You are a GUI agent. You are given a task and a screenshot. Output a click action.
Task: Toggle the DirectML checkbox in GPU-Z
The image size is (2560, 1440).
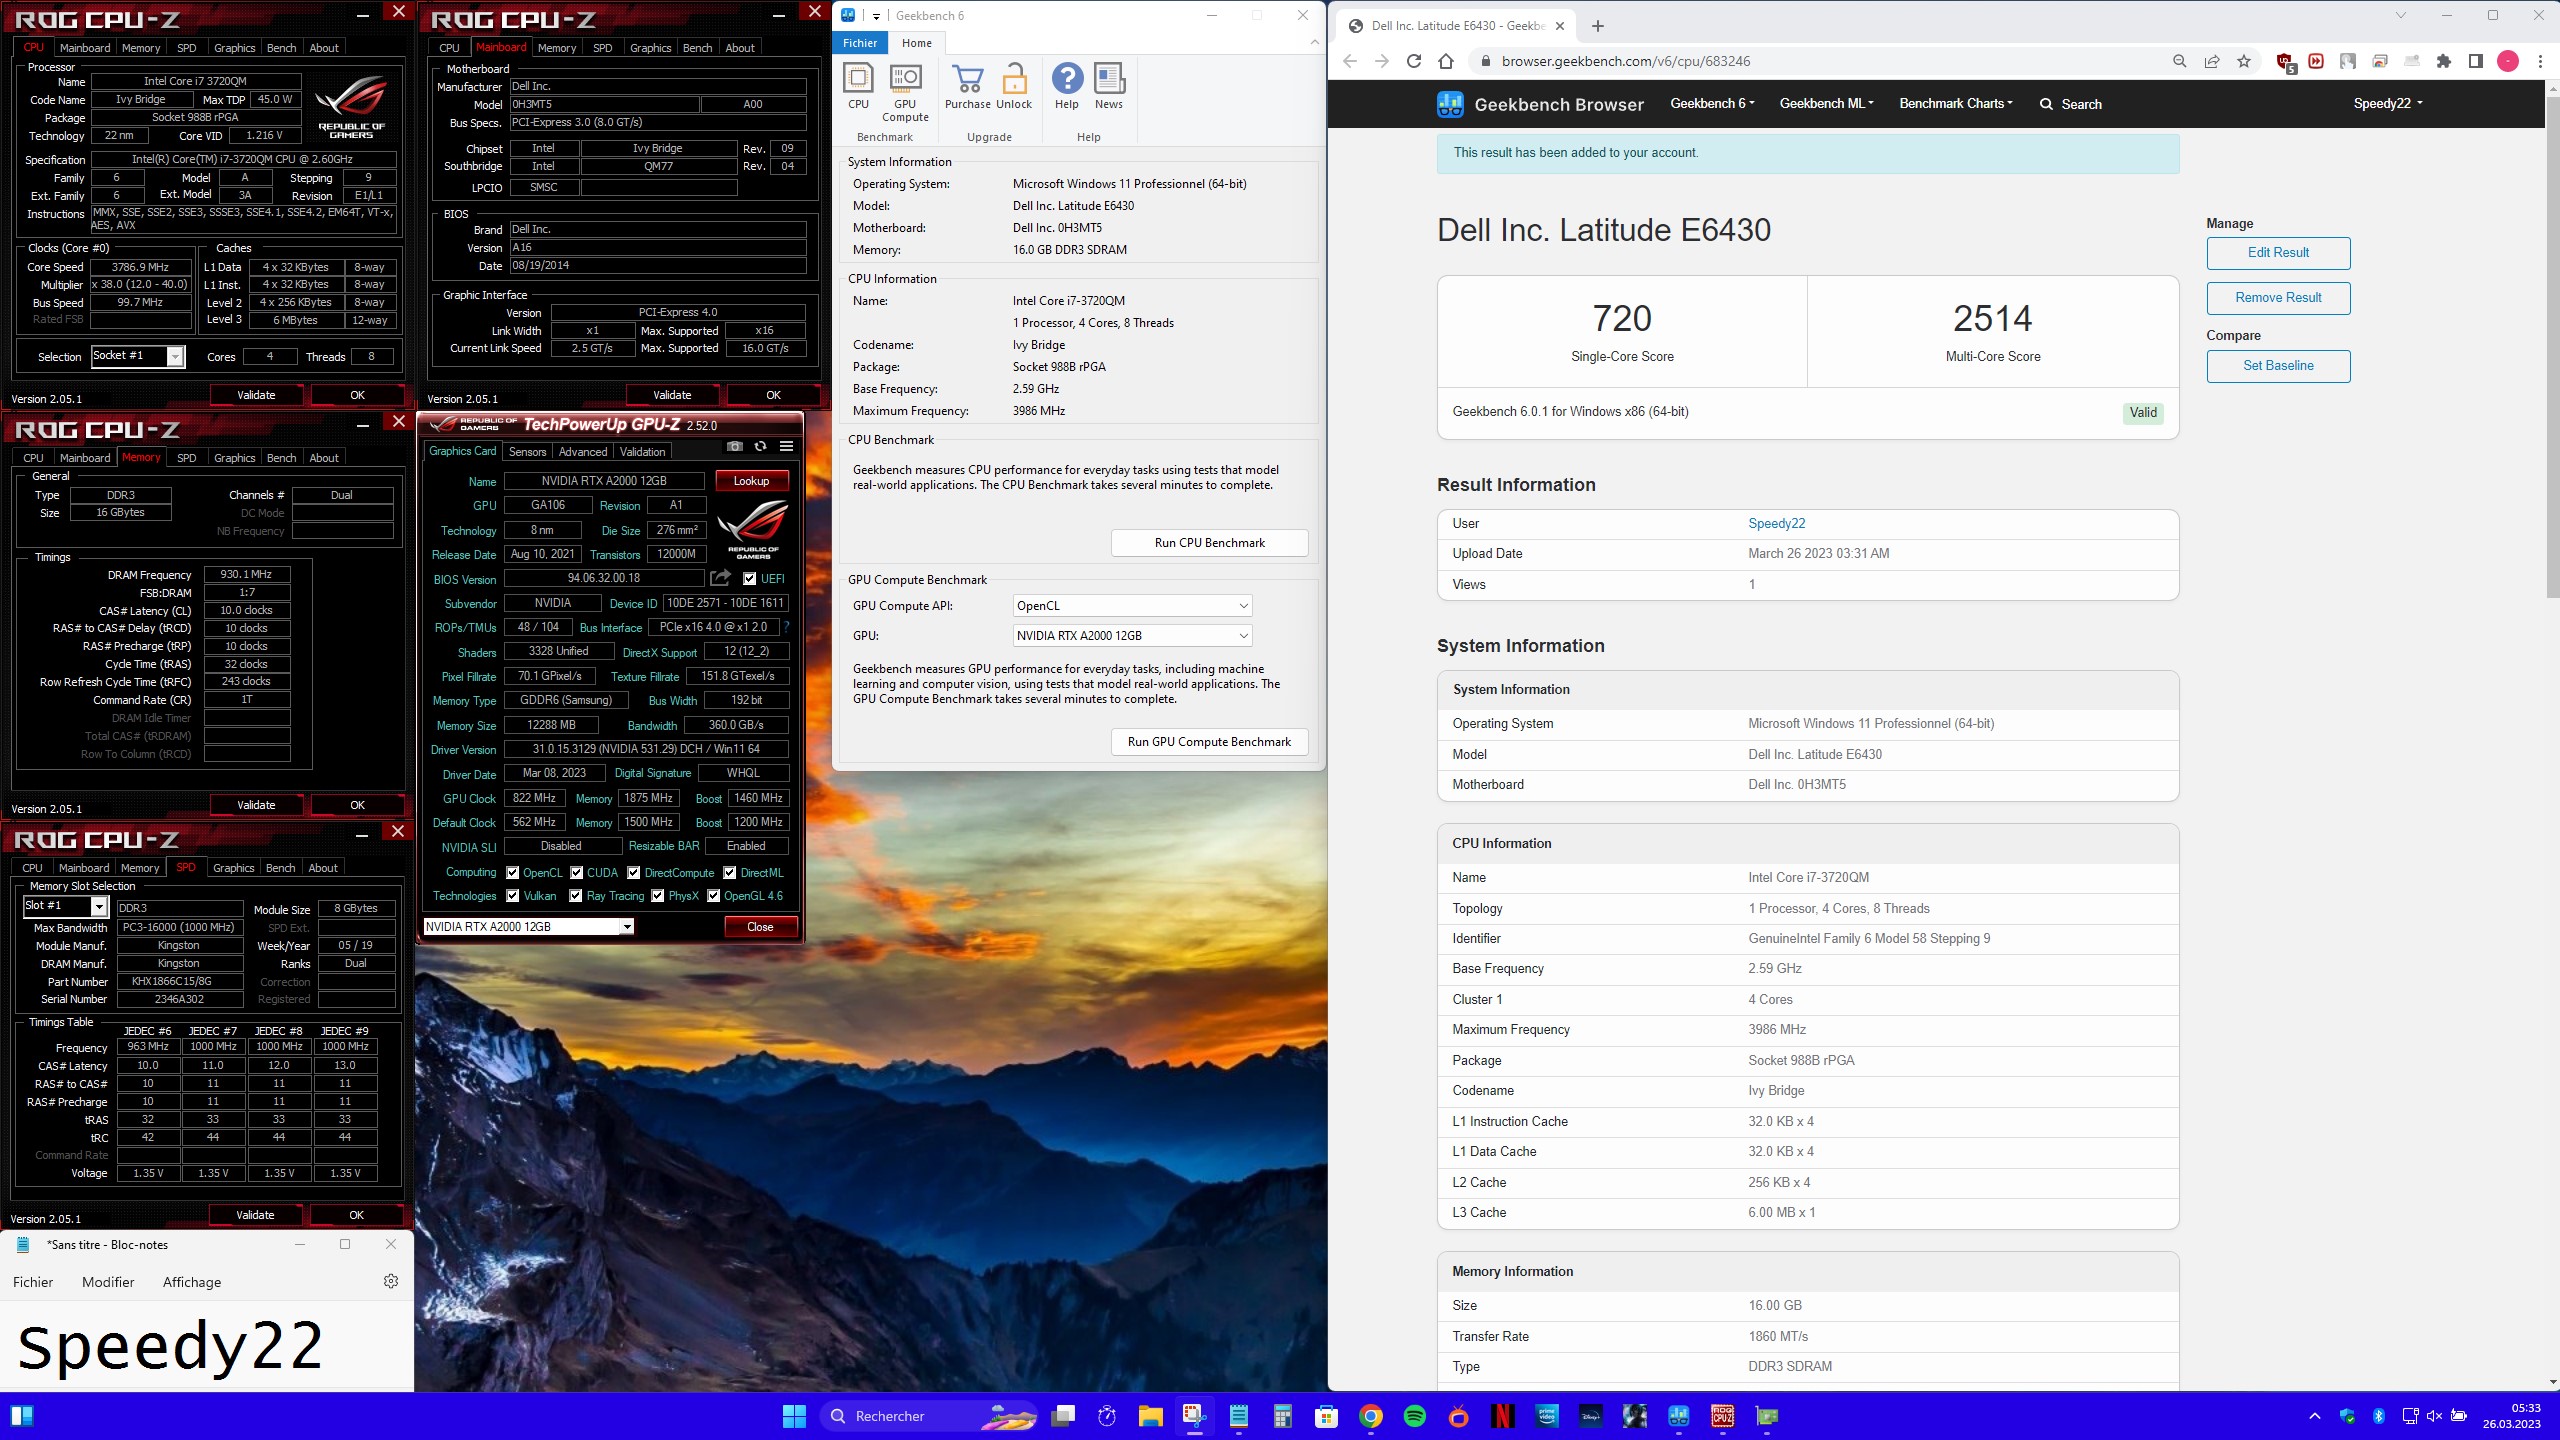[x=730, y=872]
